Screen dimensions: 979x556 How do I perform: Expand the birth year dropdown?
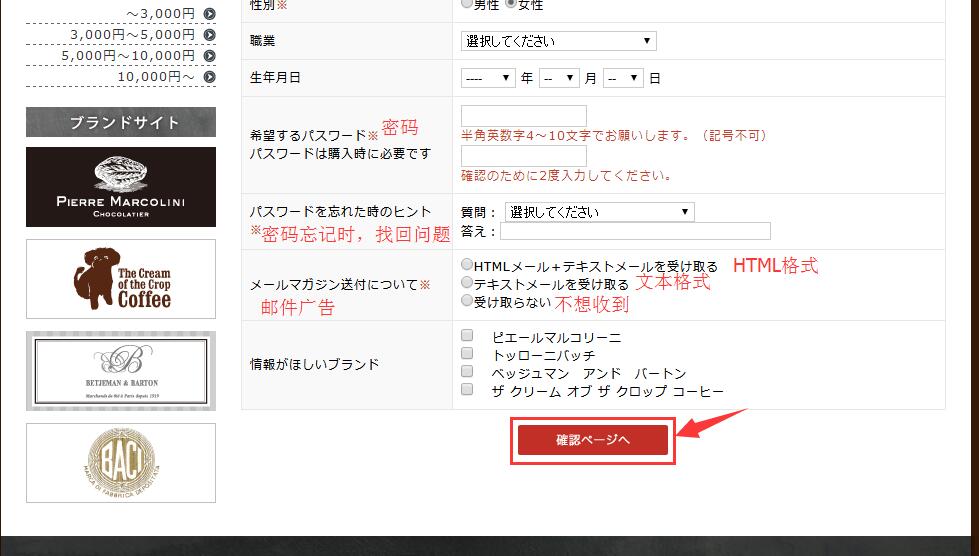(x=488, y=78)
